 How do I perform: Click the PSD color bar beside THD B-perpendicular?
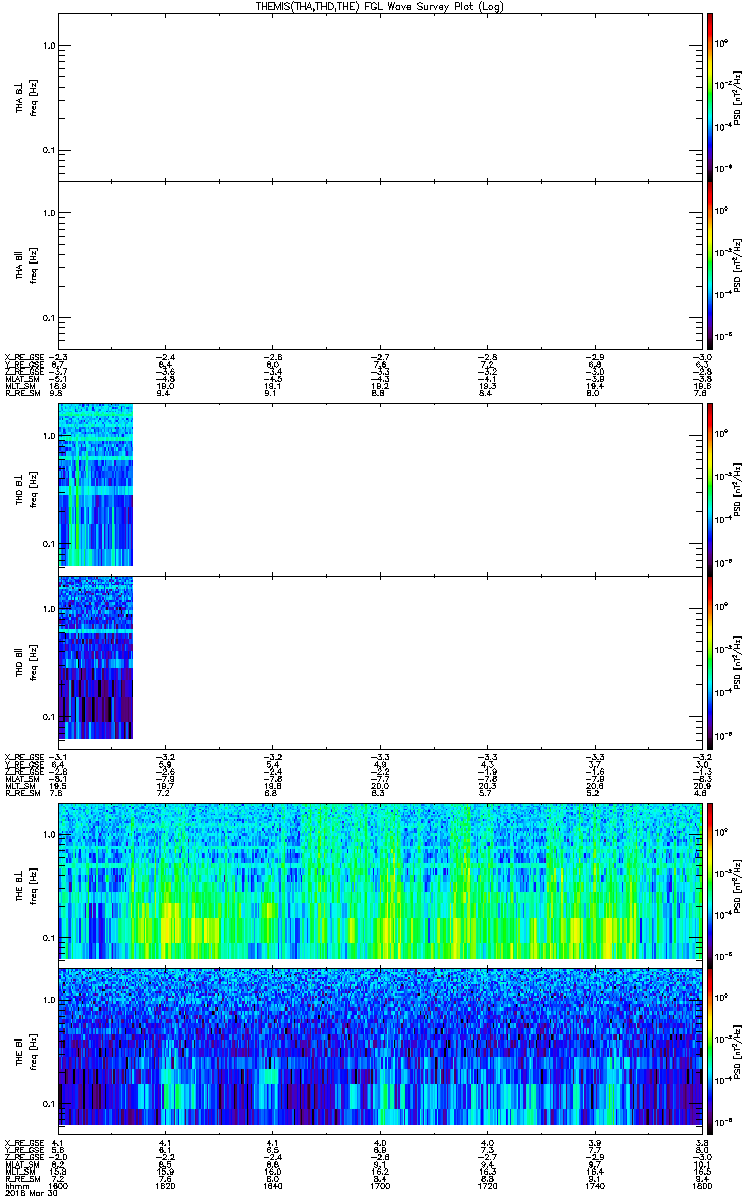click(710, 489)
